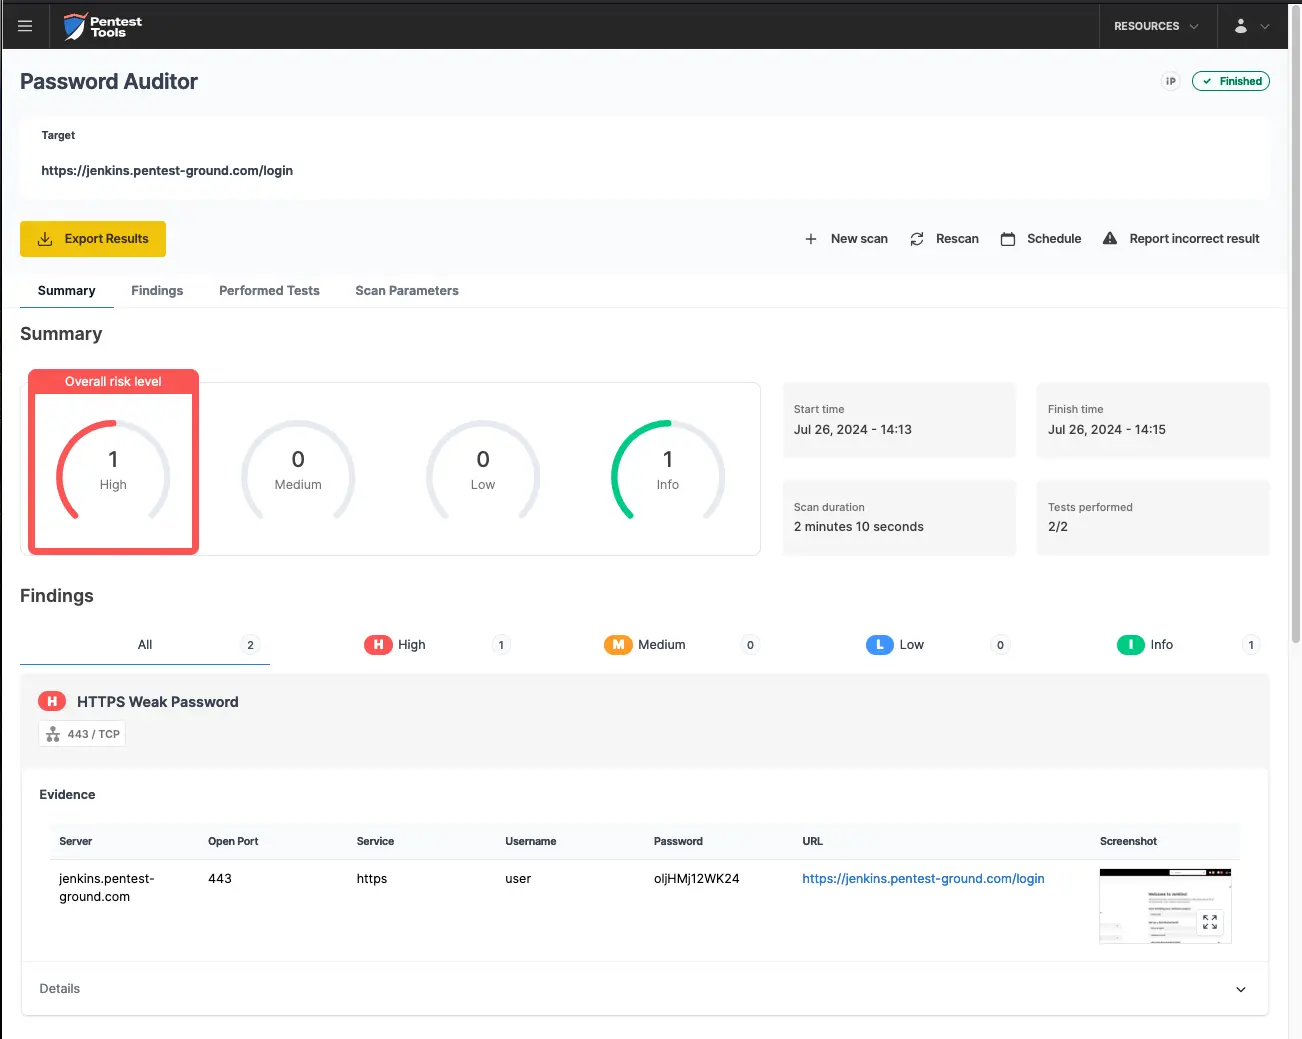Click the warning triangle icon
Viewport: 1302px width, 1039px height.
point(1110,238)
